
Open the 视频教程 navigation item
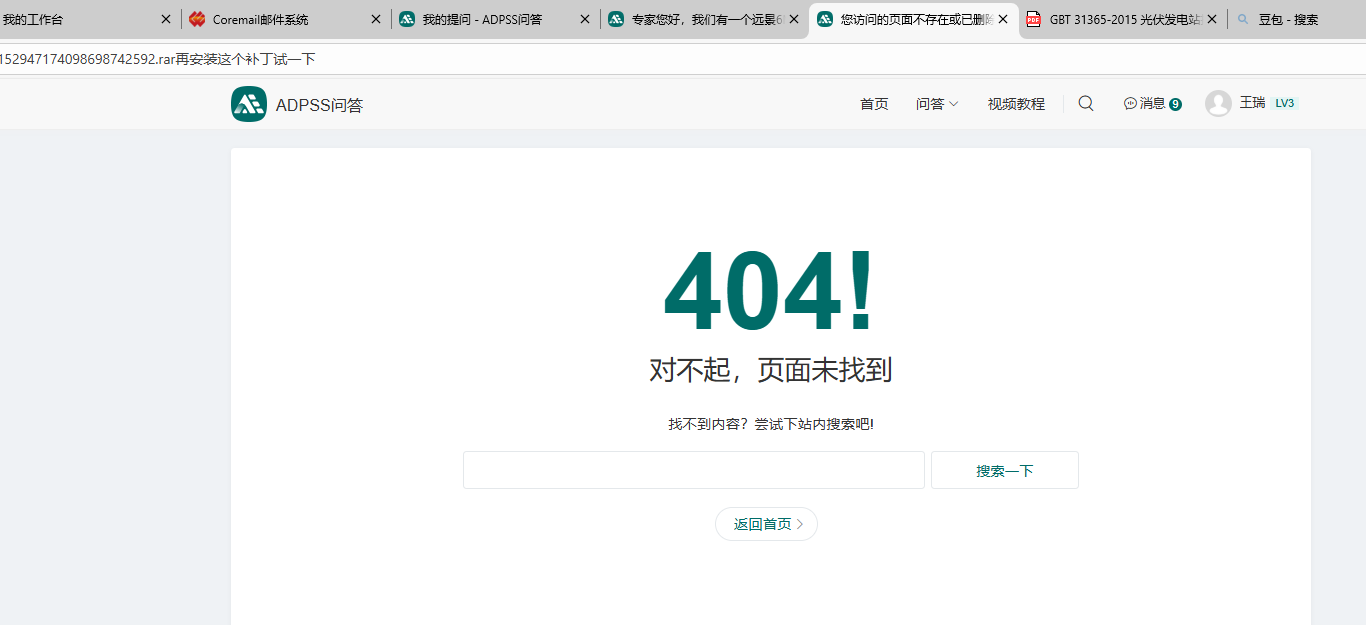click(1016, 104)
